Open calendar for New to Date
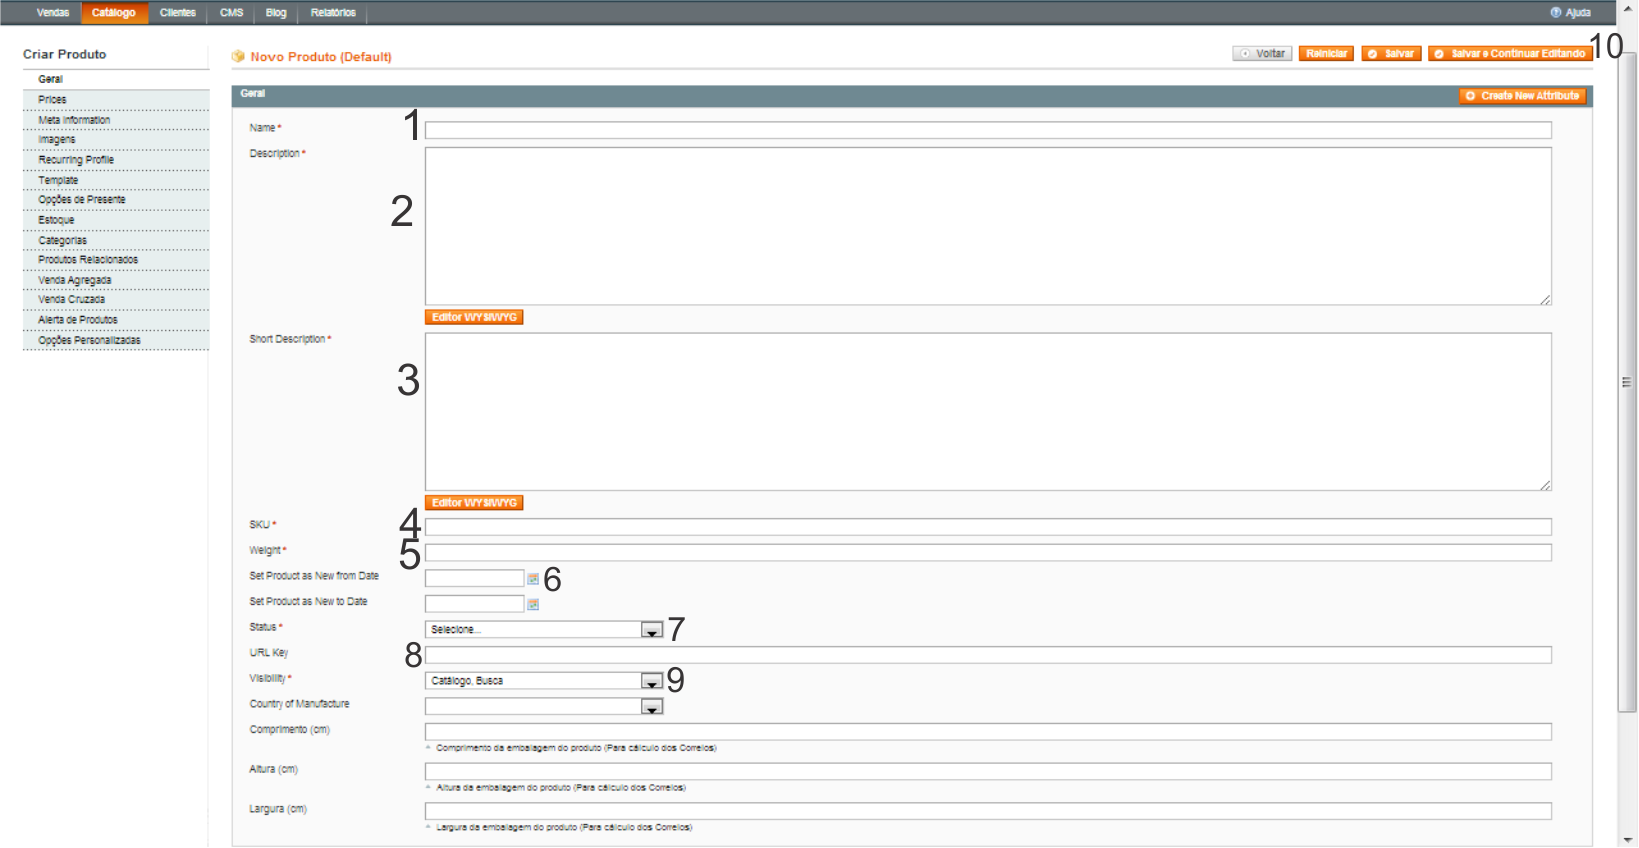The image size is (1639, 848). [x=533, y=604]
